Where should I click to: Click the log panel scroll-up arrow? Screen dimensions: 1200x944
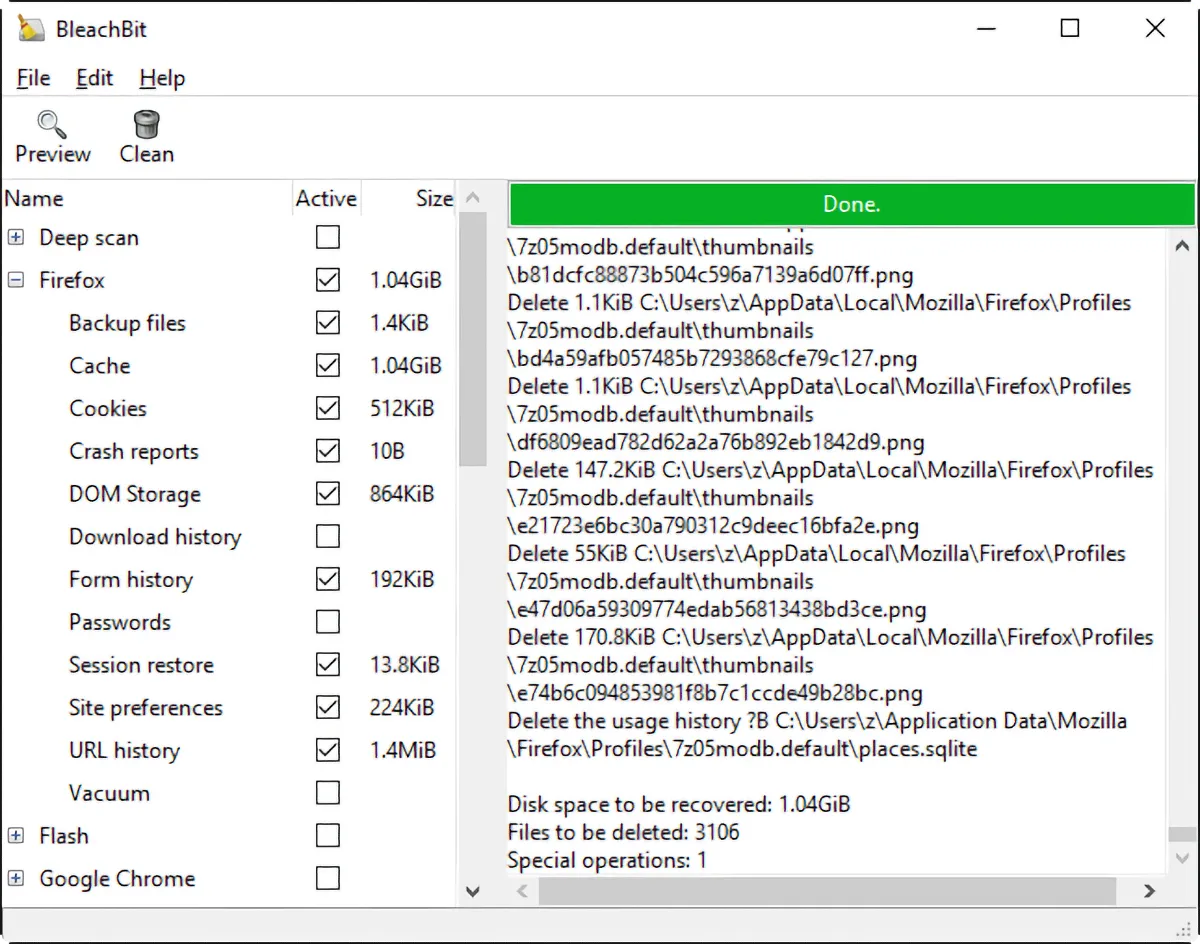(x=1181, y=245)
